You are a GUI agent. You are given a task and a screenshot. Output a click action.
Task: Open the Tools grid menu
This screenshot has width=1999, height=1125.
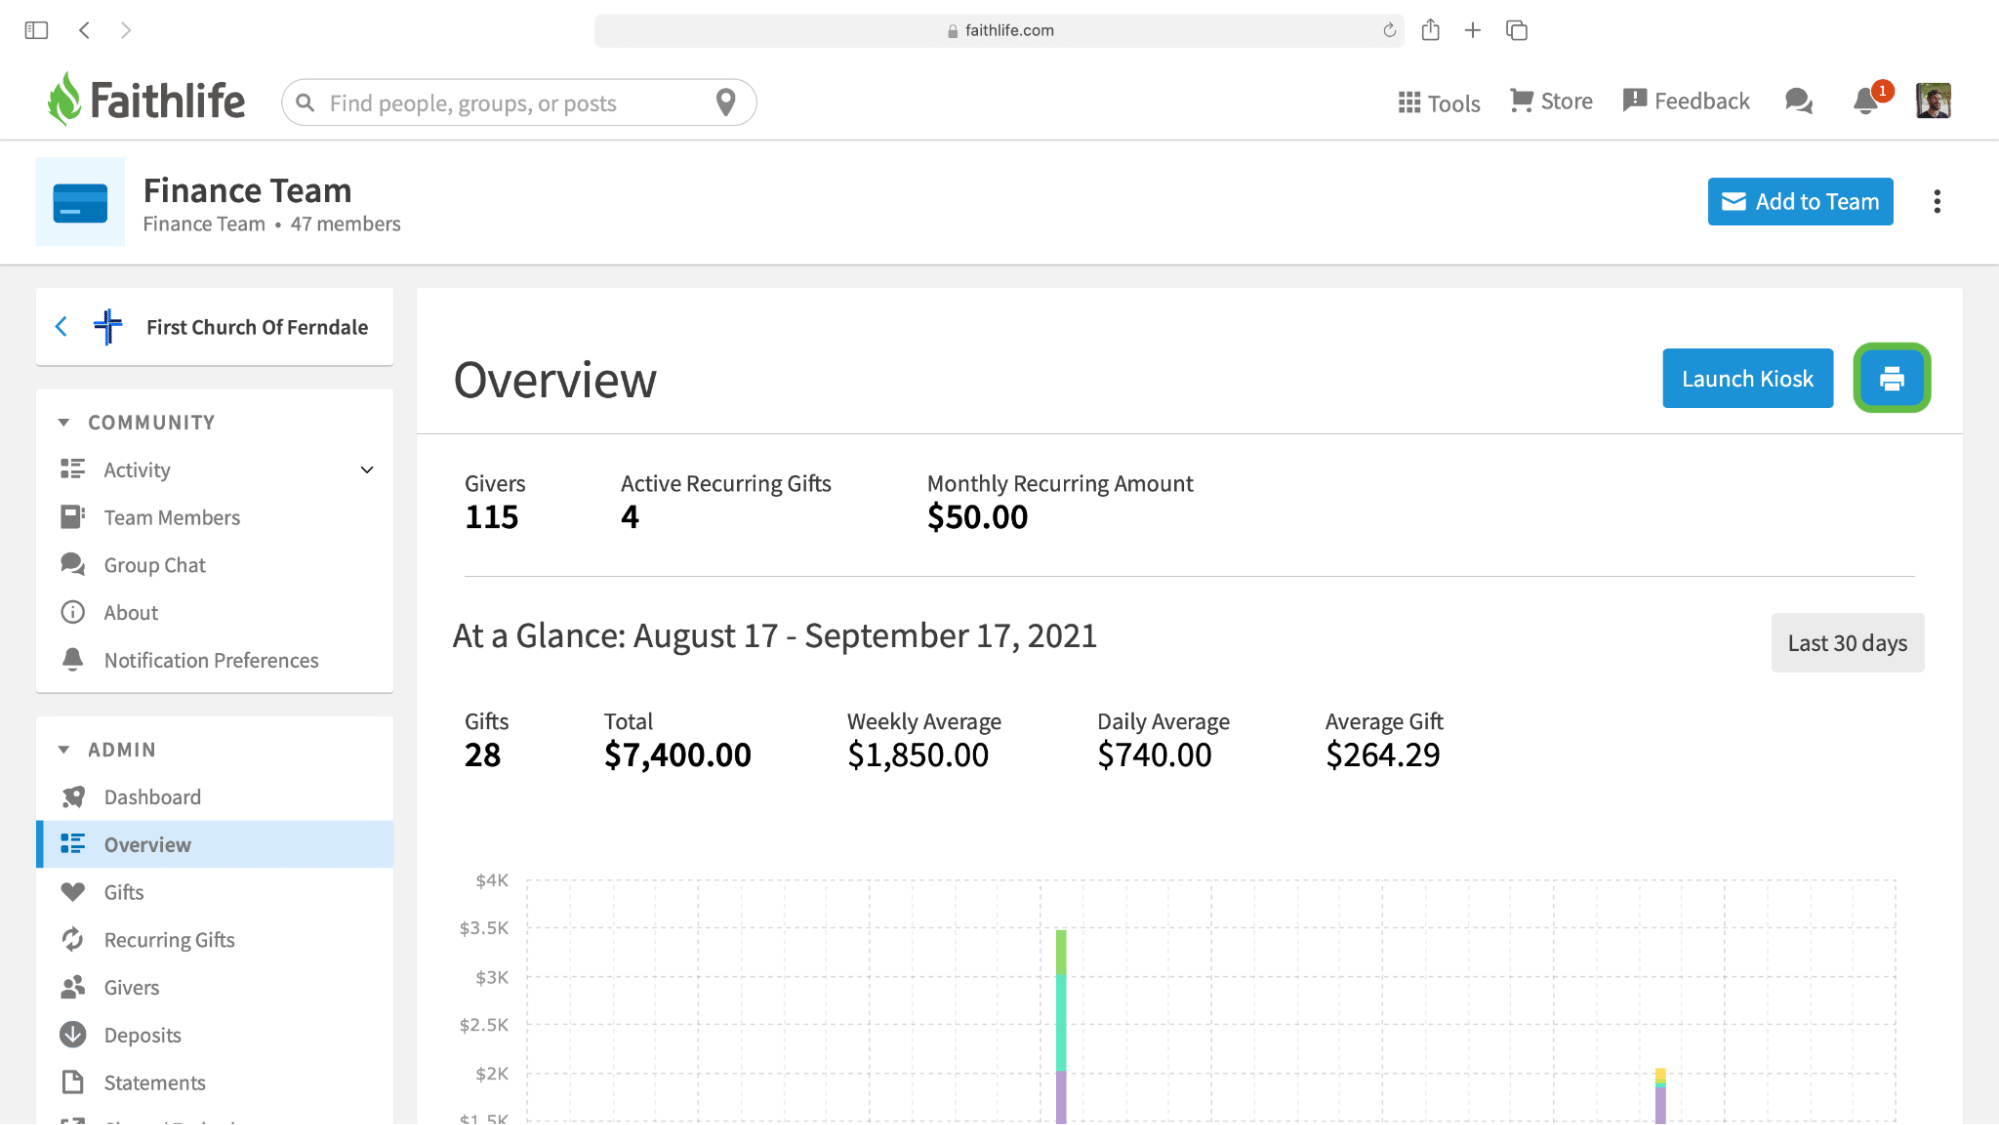tap(1439, 103)
